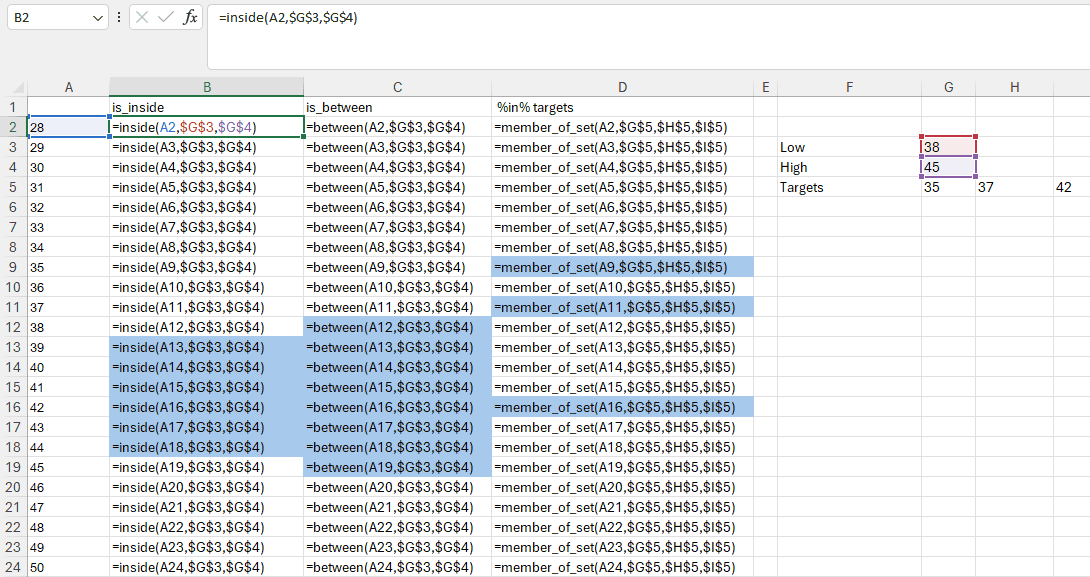Screen dimensions: 1090x577
Task: Open the Name Box dropdown arrow
Action: (x=97, y=18)
